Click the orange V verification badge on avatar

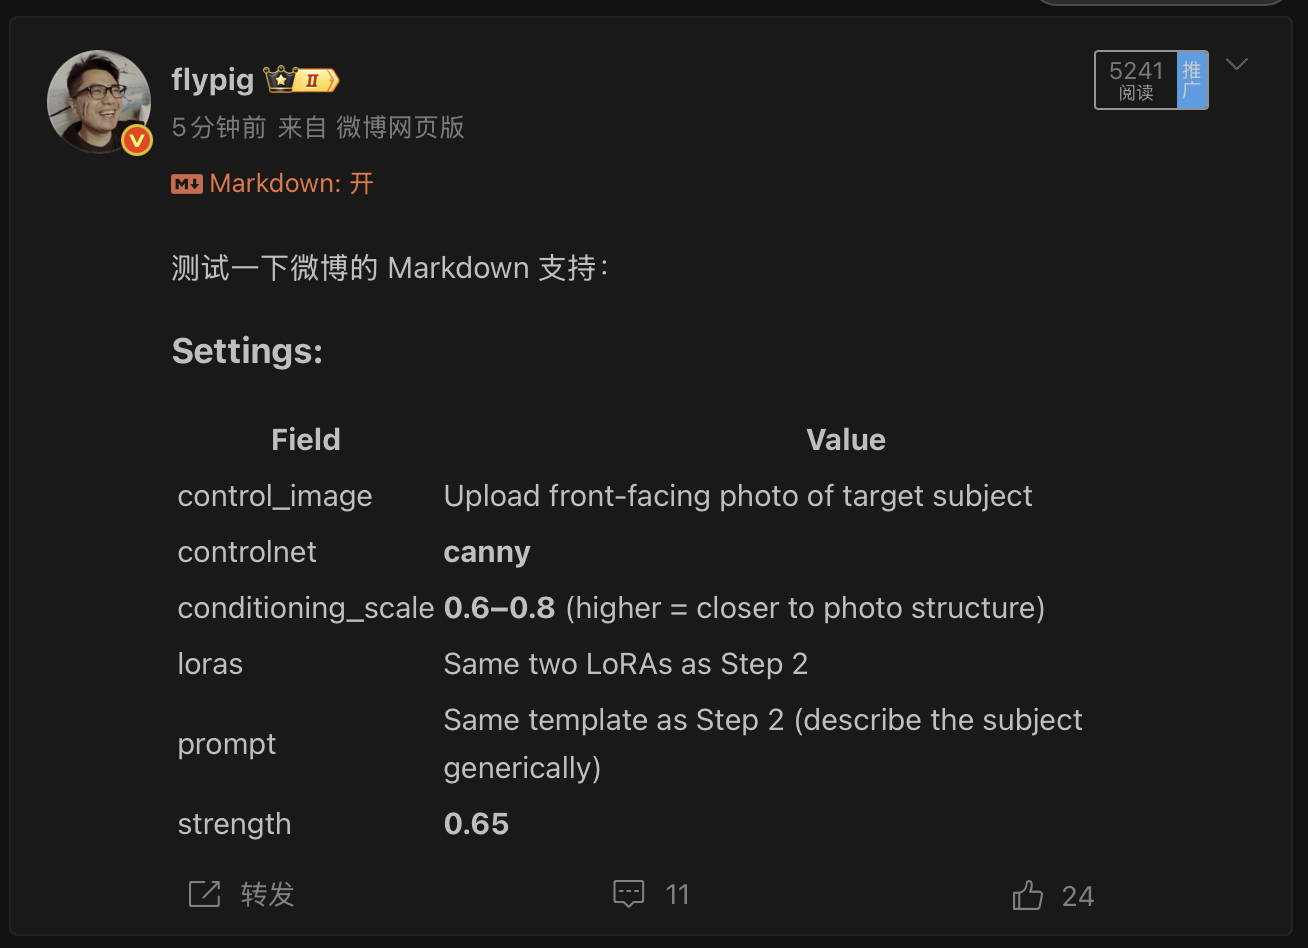(x=137, y=140)
